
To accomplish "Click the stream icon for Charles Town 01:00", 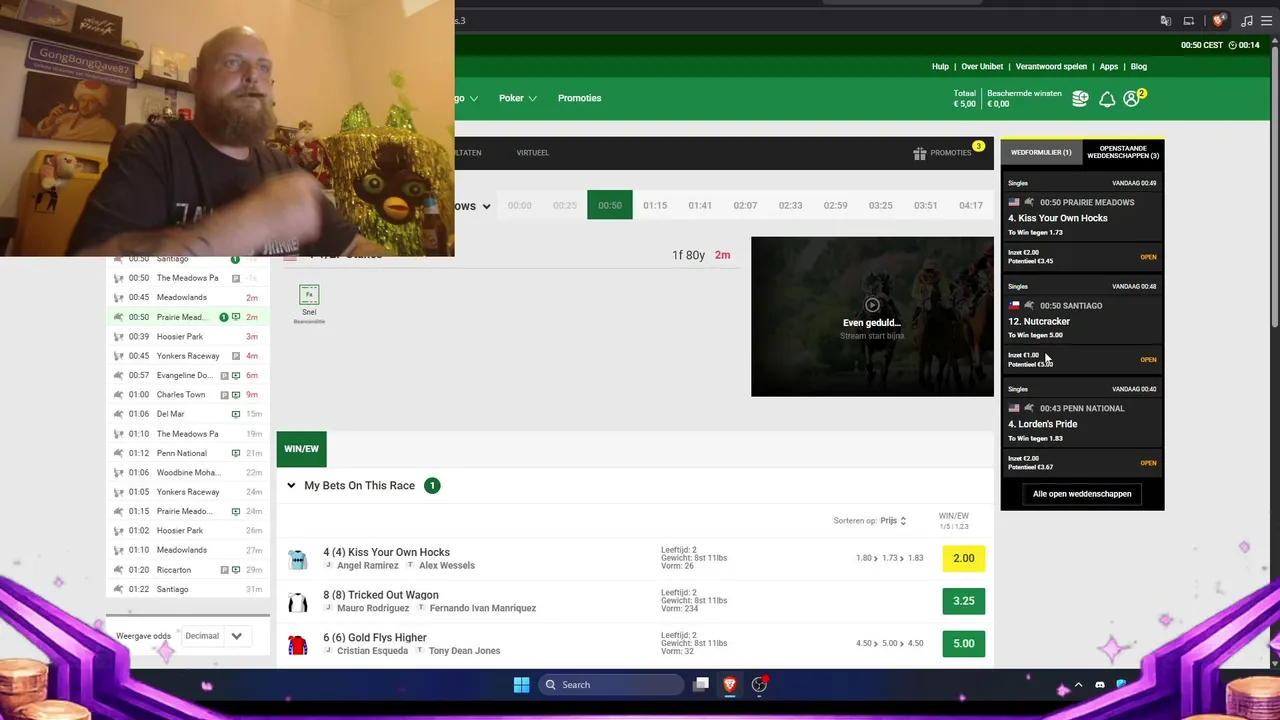I will click(x=236, y=395).
